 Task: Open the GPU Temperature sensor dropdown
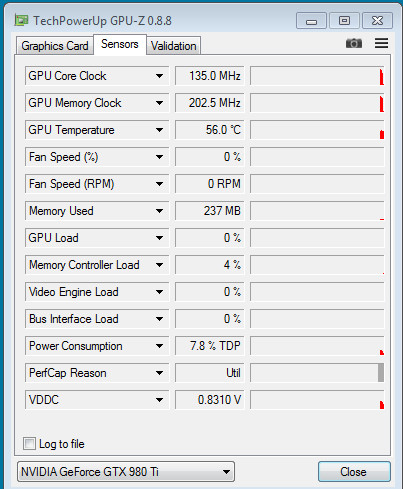pyautogui.click(x=97, y=130)
